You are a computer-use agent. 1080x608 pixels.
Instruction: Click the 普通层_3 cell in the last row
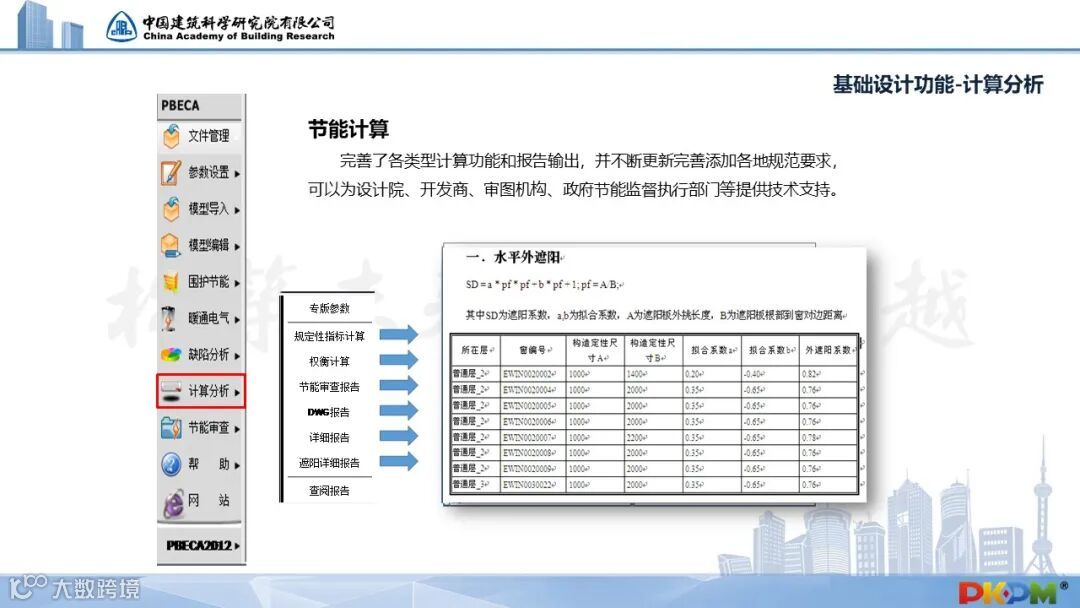475,485
